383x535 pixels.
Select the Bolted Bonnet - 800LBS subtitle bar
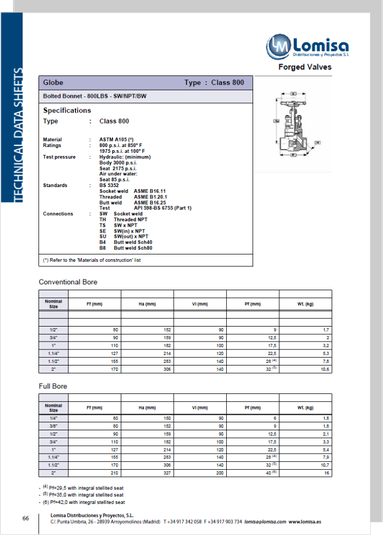146,96
